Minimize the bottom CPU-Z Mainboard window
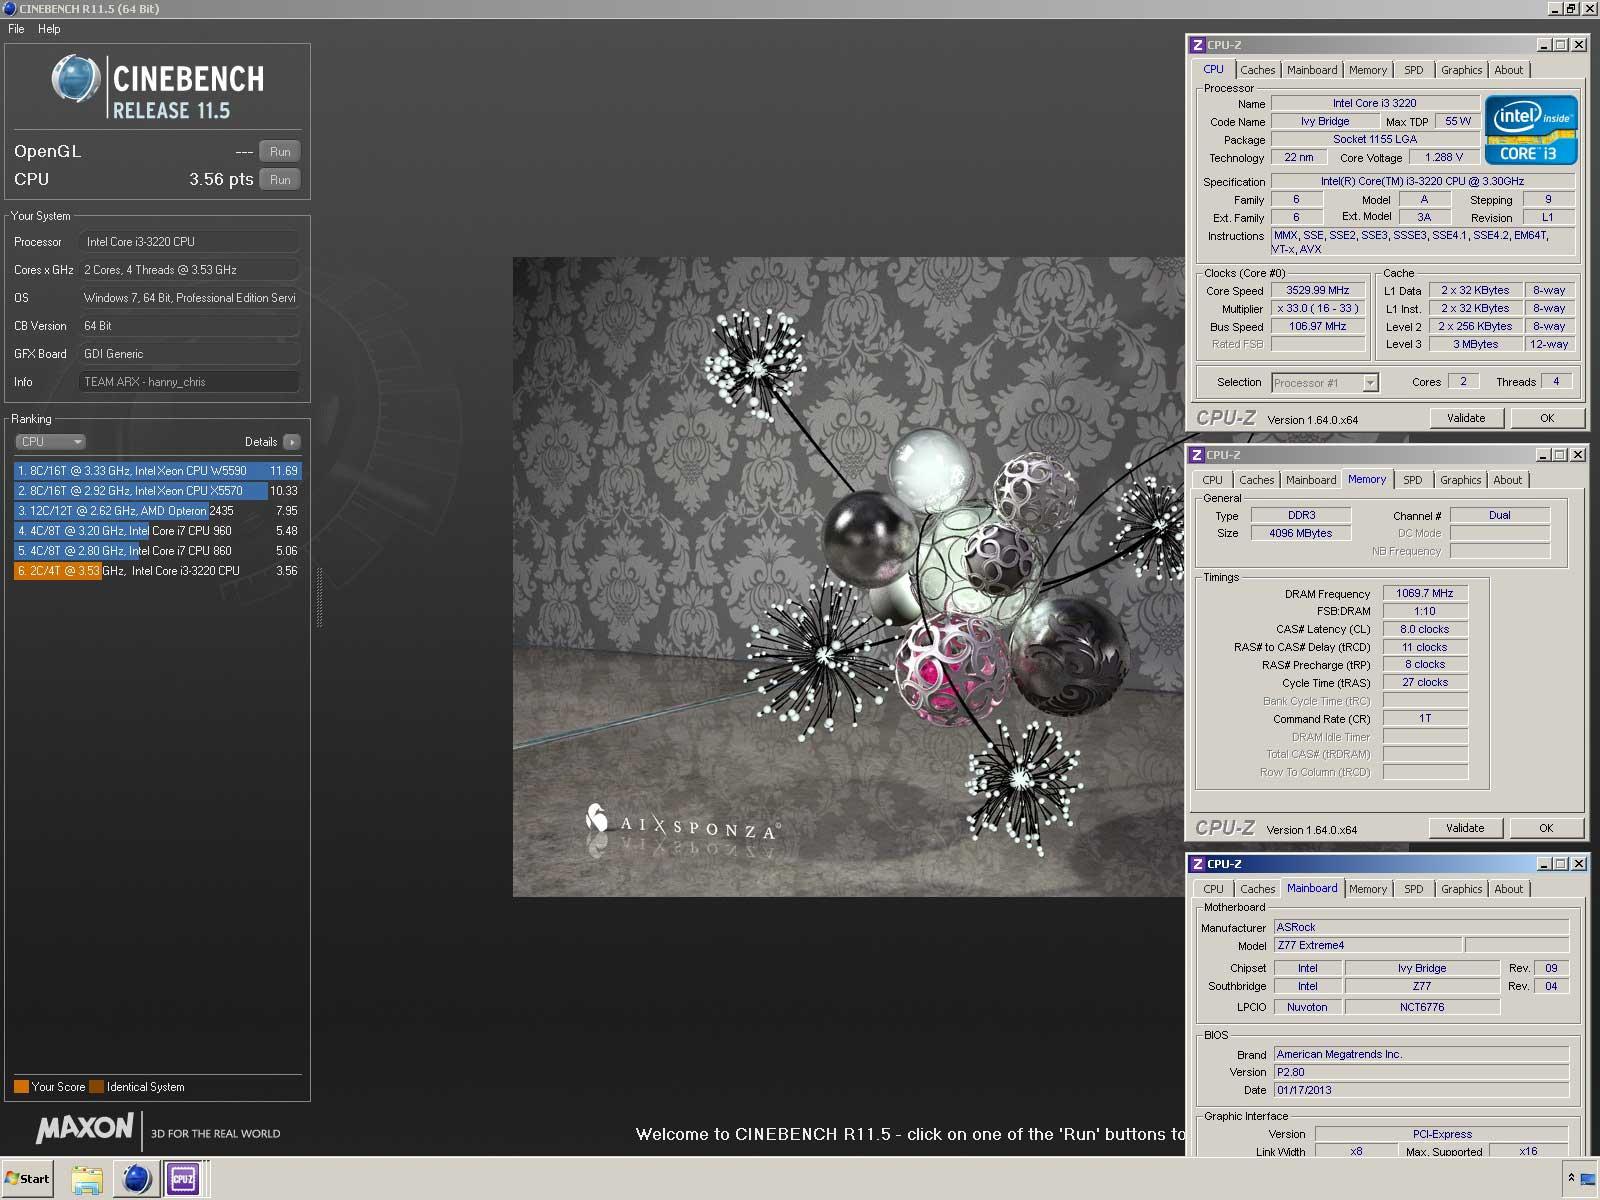This screenshot has height=1200, width=1600. pos(1544,864)
